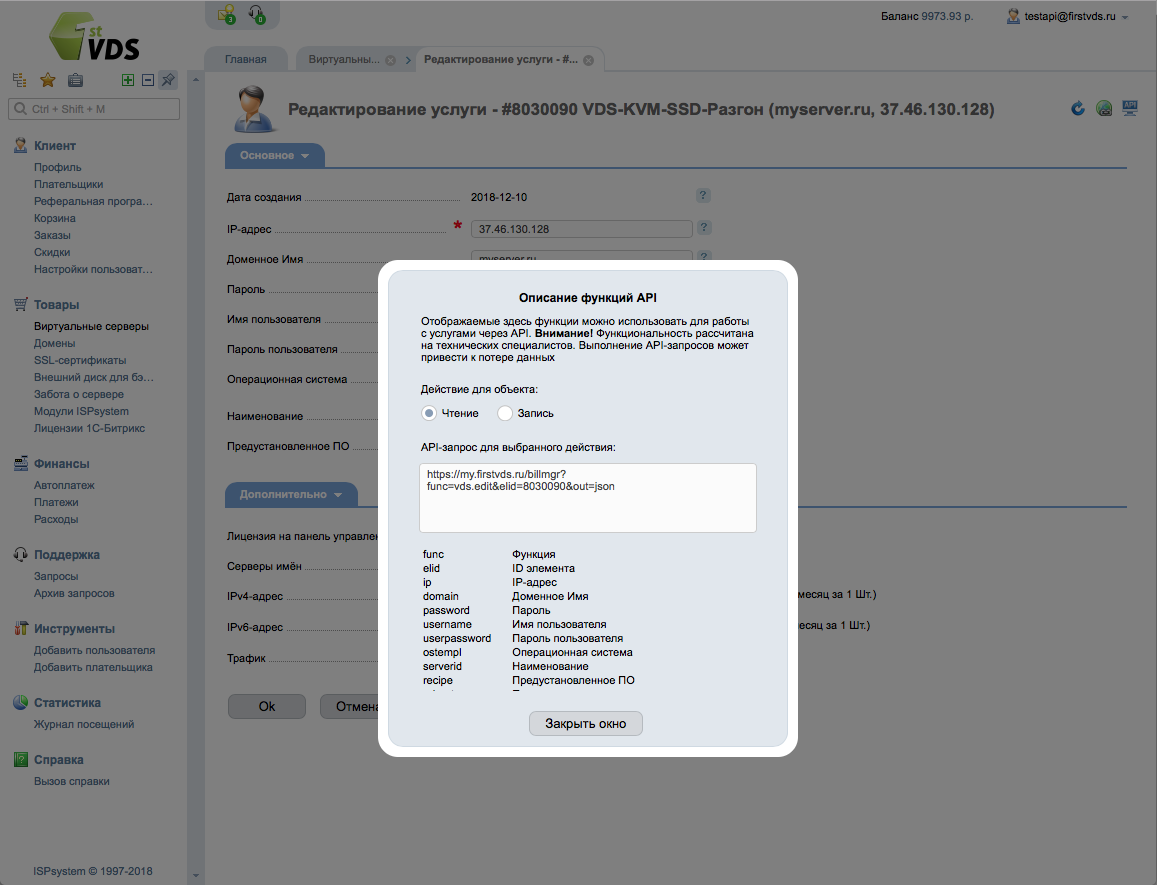Open favorites via the star icon
Viewport: 1157px width, 885px height.
point(46,78)
